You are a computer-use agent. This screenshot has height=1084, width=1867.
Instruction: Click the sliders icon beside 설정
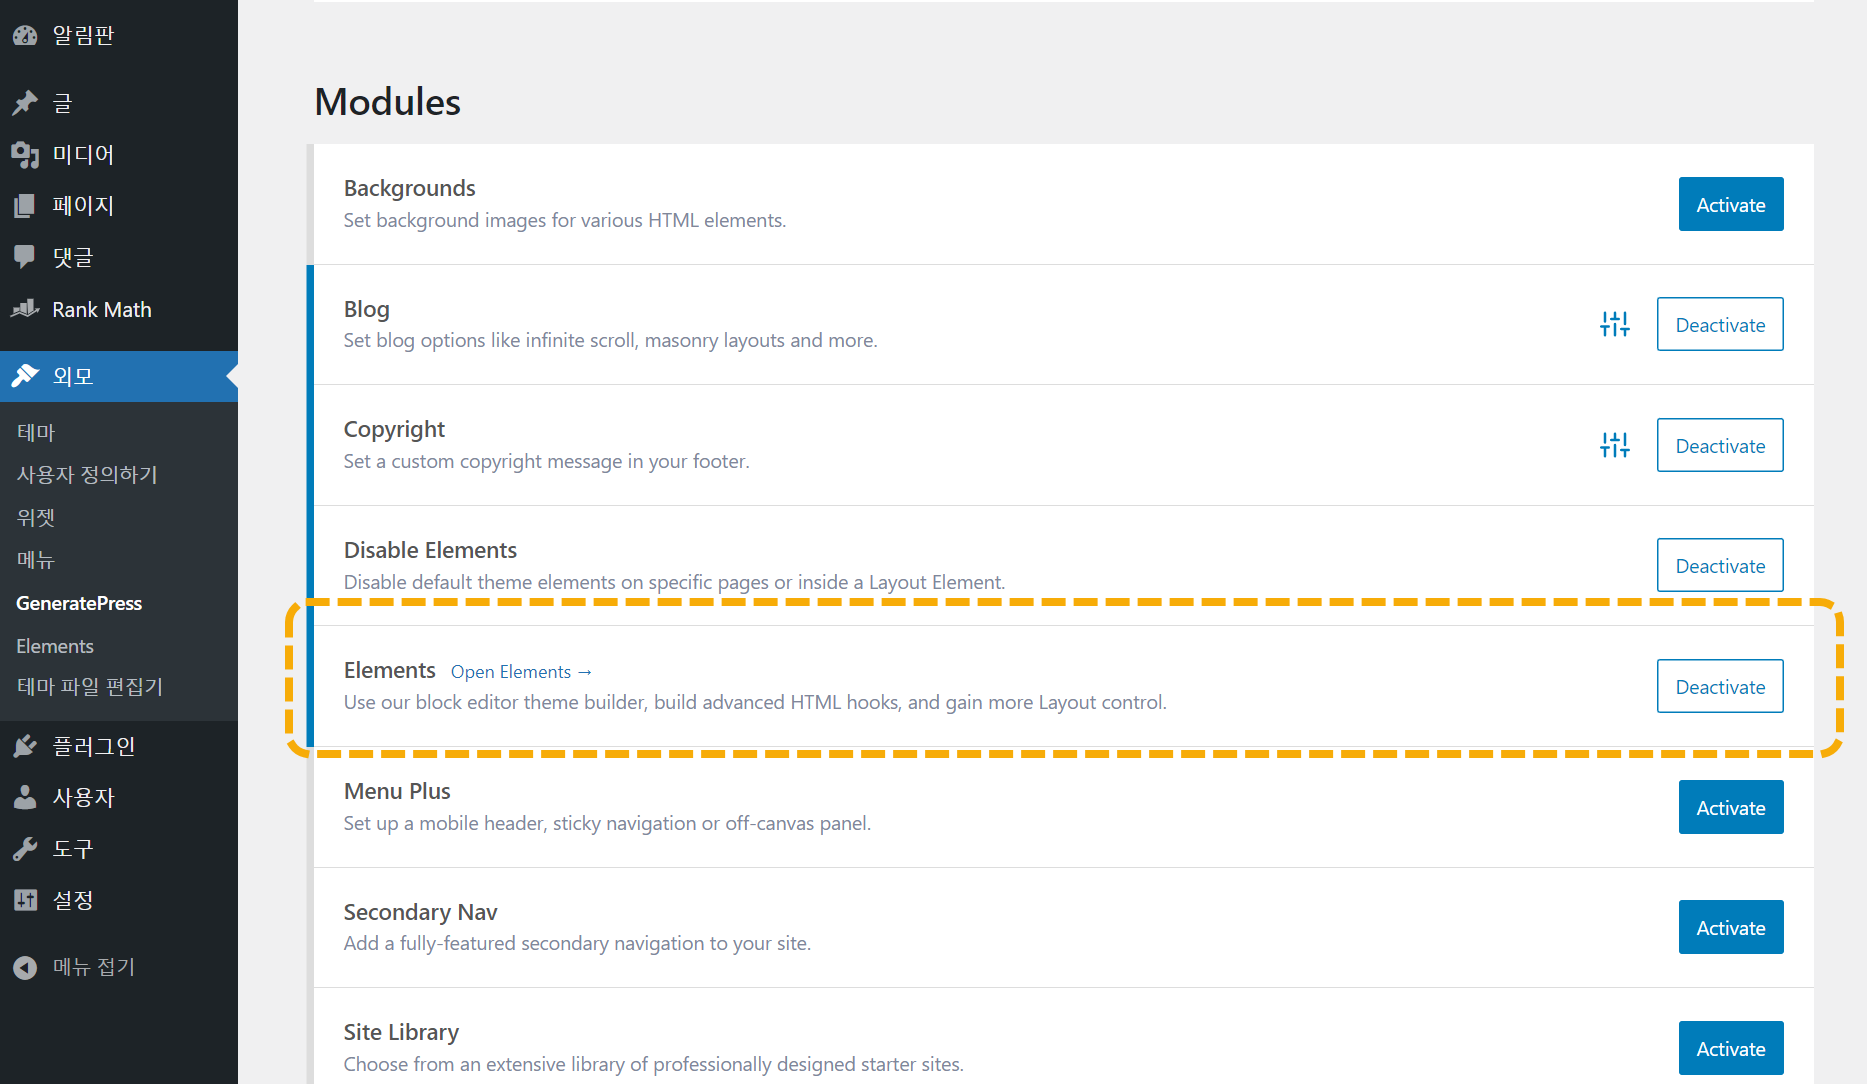(x=25, y=900)
